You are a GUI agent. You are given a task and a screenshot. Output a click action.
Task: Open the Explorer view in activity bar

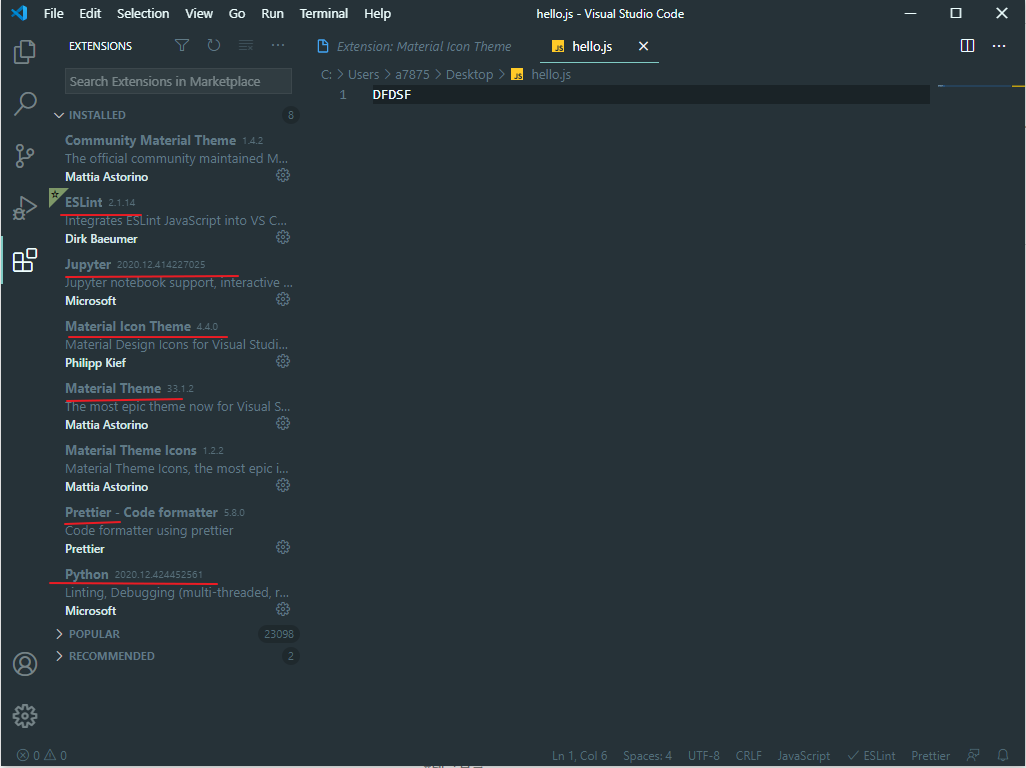point(25,52)
